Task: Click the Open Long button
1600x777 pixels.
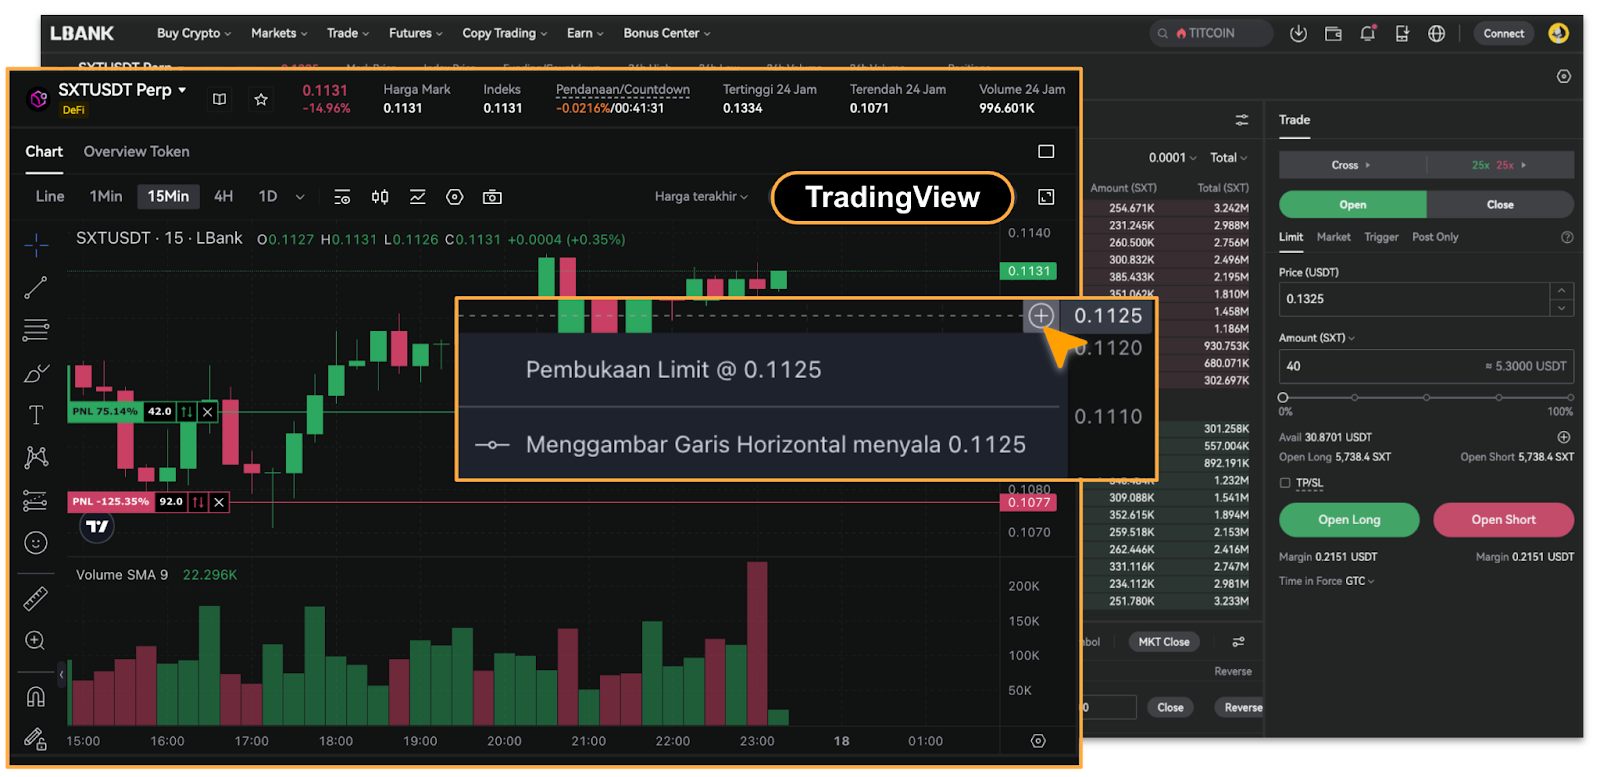Action: point(1349,520)
